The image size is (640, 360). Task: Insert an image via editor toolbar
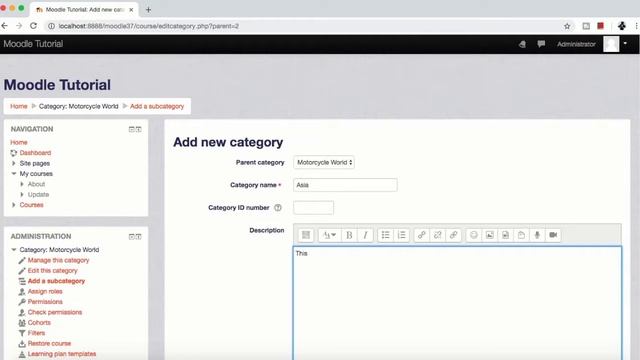tap(489, 235)
